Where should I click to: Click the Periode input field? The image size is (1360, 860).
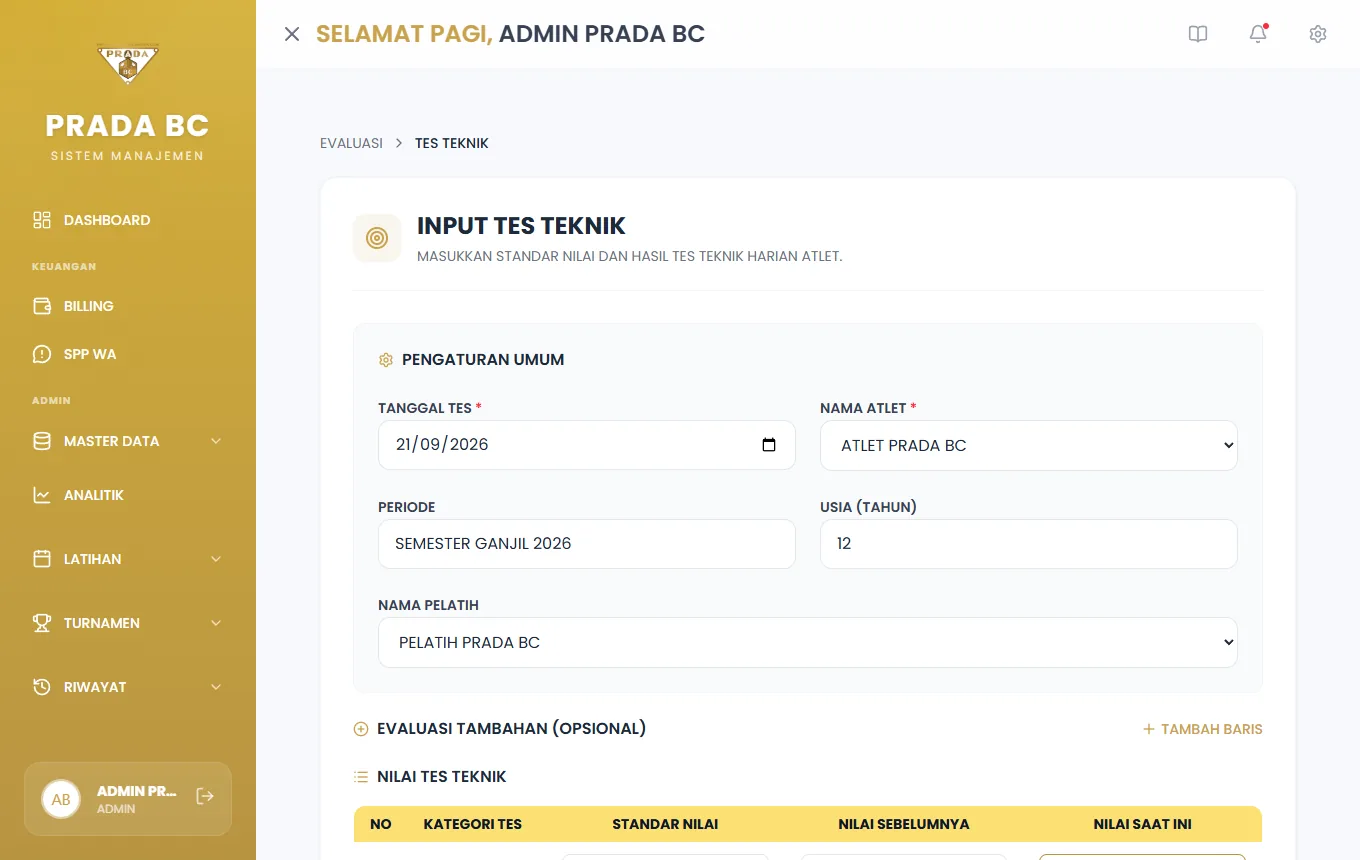click(587, 544)
